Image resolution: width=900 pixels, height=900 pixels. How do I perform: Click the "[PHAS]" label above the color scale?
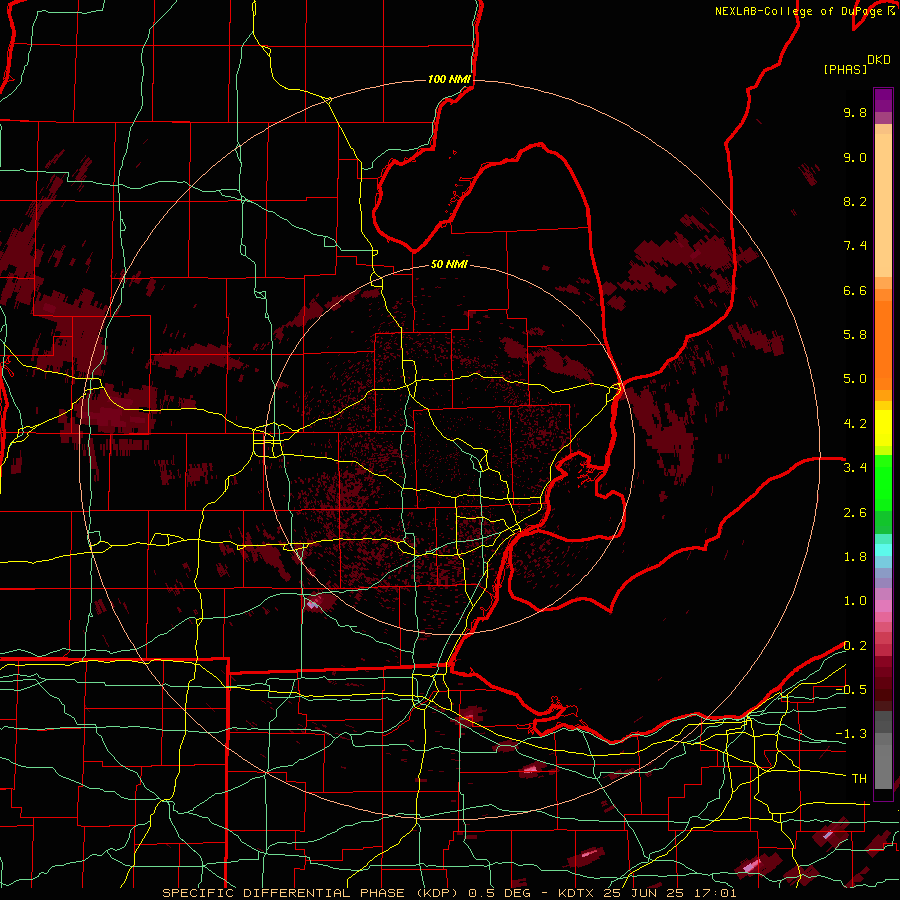pyautogui.click(x=845, y=69)
